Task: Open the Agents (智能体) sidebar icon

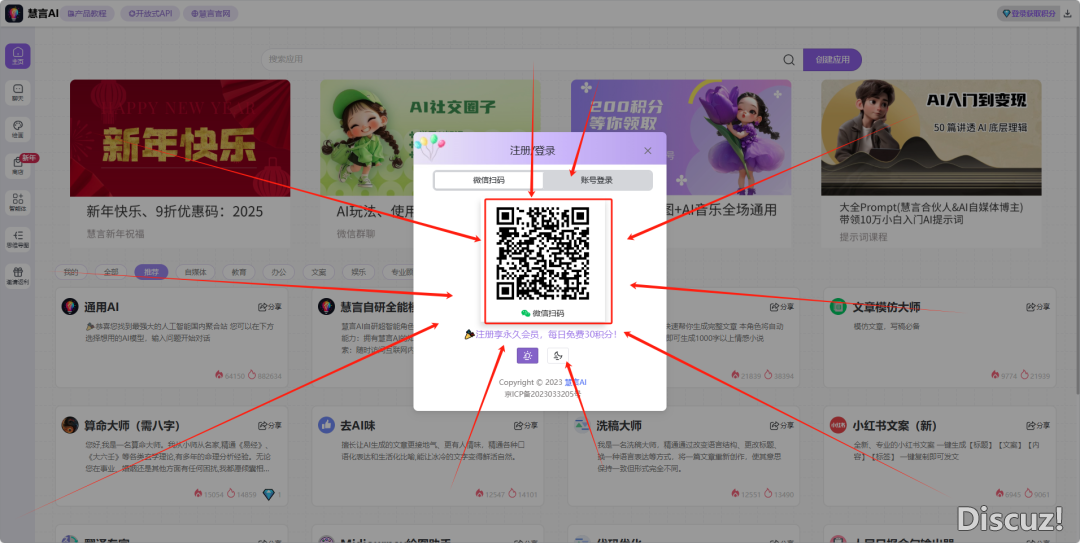Action: point(18,203)
